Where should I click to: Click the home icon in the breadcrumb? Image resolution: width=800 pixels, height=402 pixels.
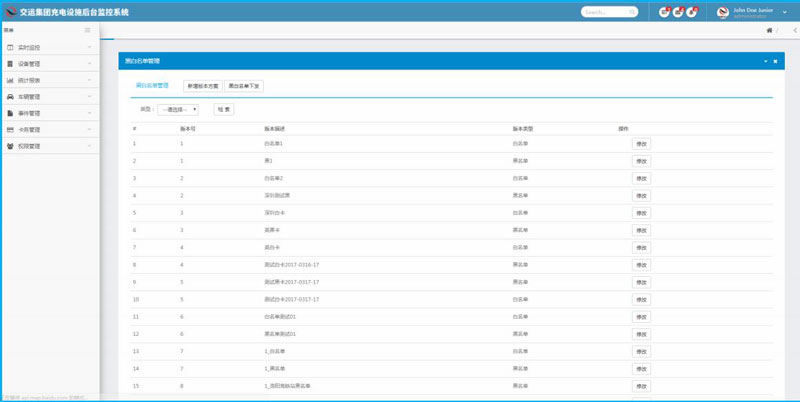pyautogui.click(x=769, y=31)
